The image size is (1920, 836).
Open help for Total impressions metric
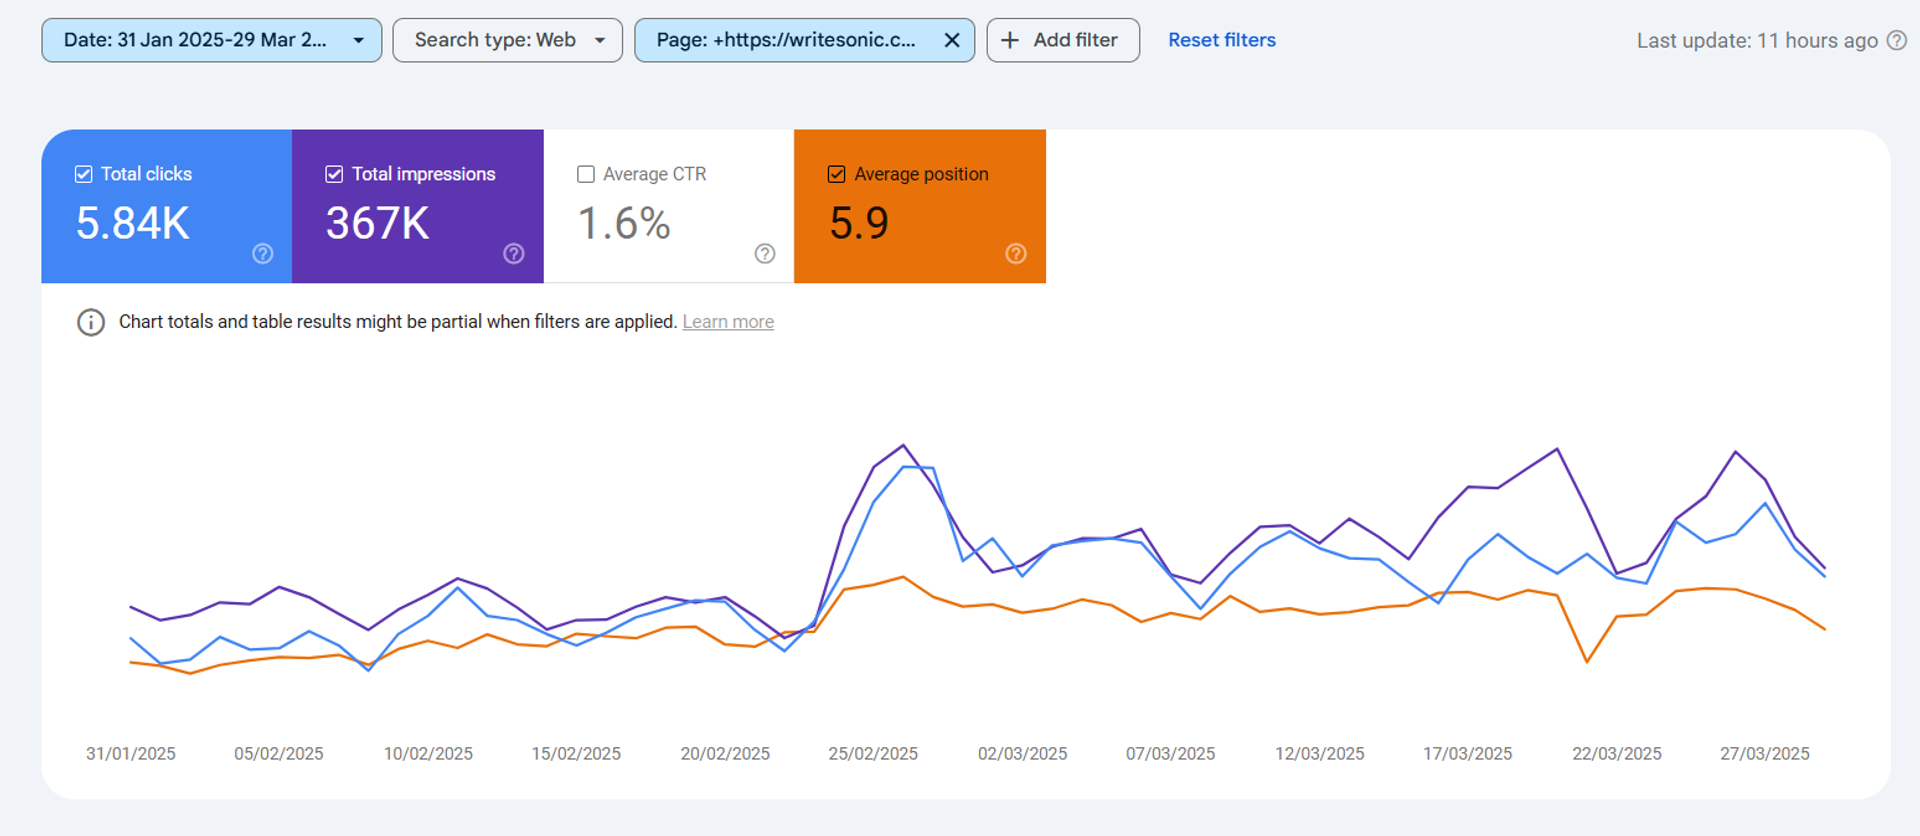[x=514, y=254]
